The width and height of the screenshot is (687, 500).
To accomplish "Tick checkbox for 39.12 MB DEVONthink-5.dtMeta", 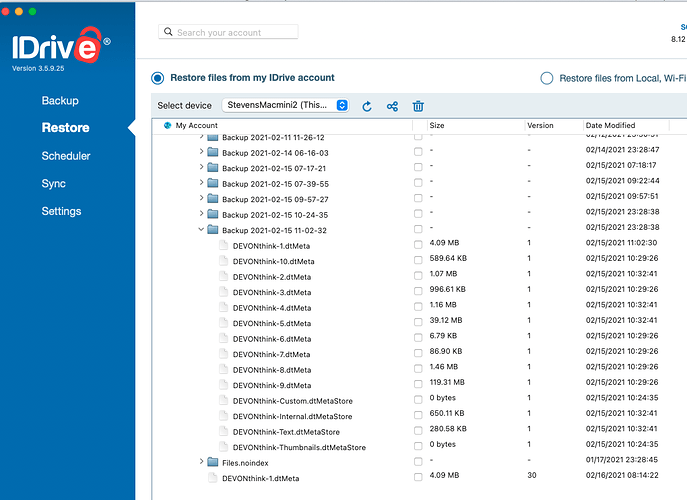I will click(x=418, y=322).
